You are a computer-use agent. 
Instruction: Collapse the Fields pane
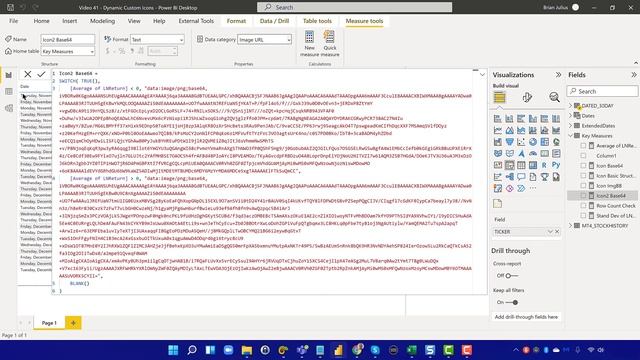(x=633, y=75)
